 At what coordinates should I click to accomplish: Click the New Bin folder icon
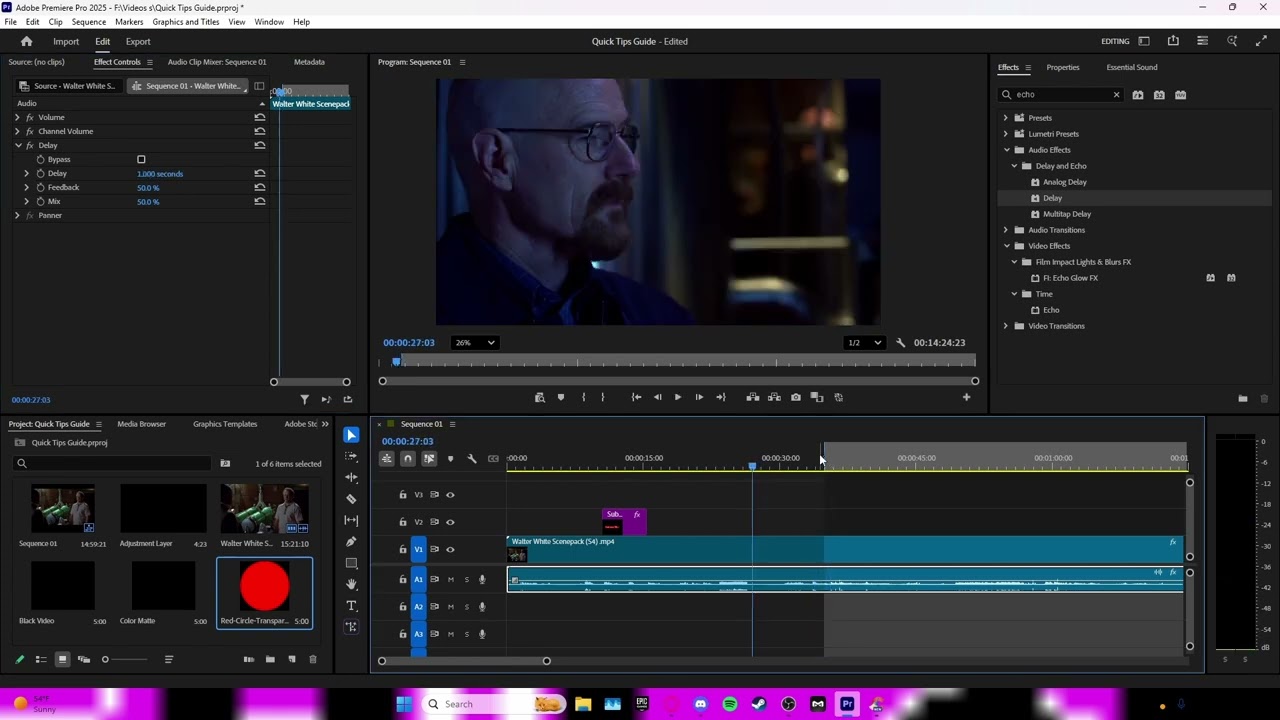click(270, 659)
